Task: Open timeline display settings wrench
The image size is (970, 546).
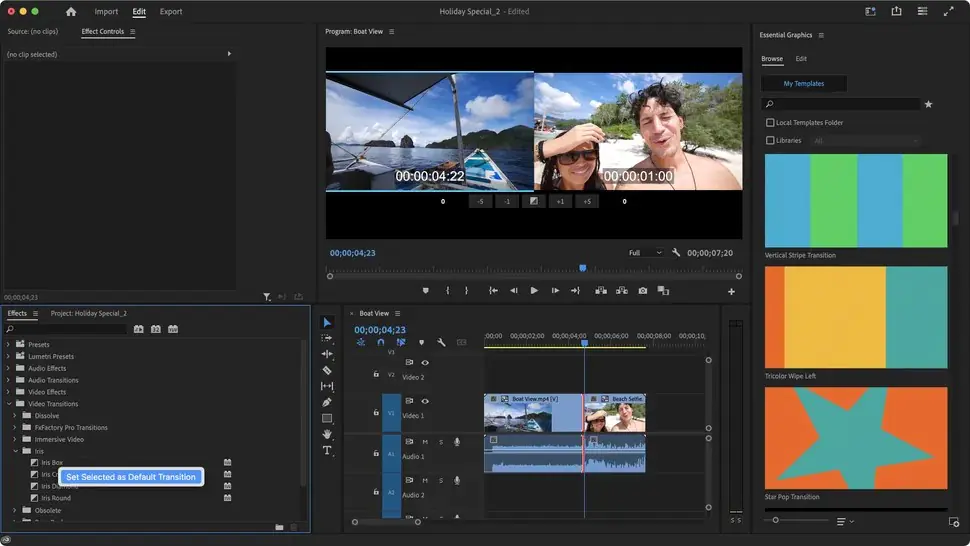Action: click(441, 342)
